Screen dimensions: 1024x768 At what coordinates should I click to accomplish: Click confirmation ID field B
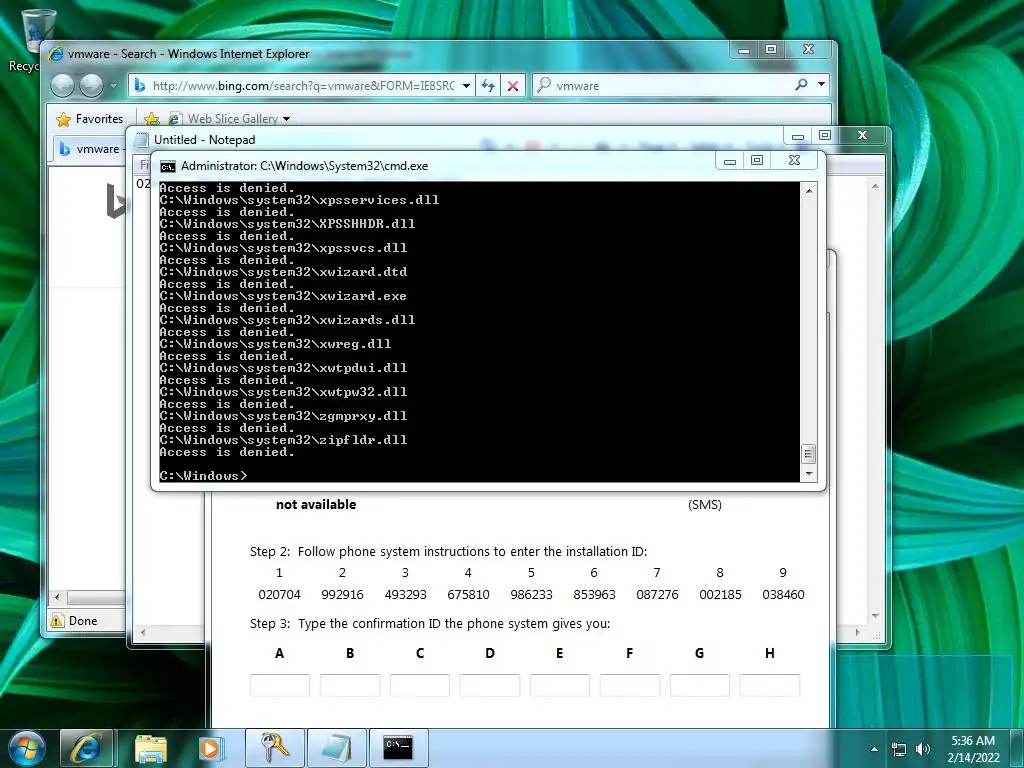pyautogui.click(x=349, y=686)
